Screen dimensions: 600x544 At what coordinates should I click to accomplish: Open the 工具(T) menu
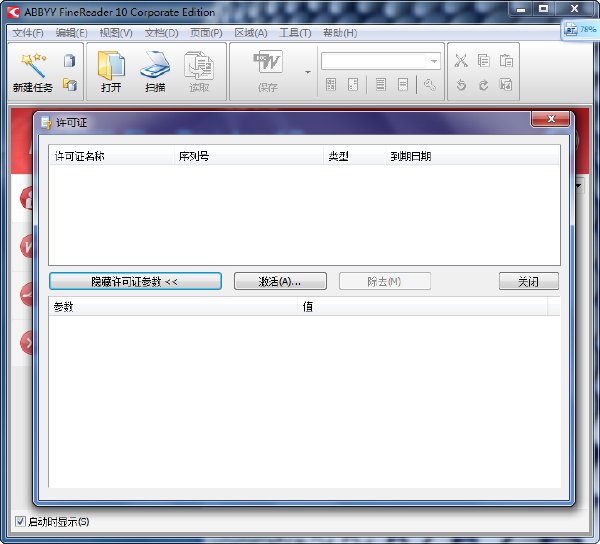295,33
